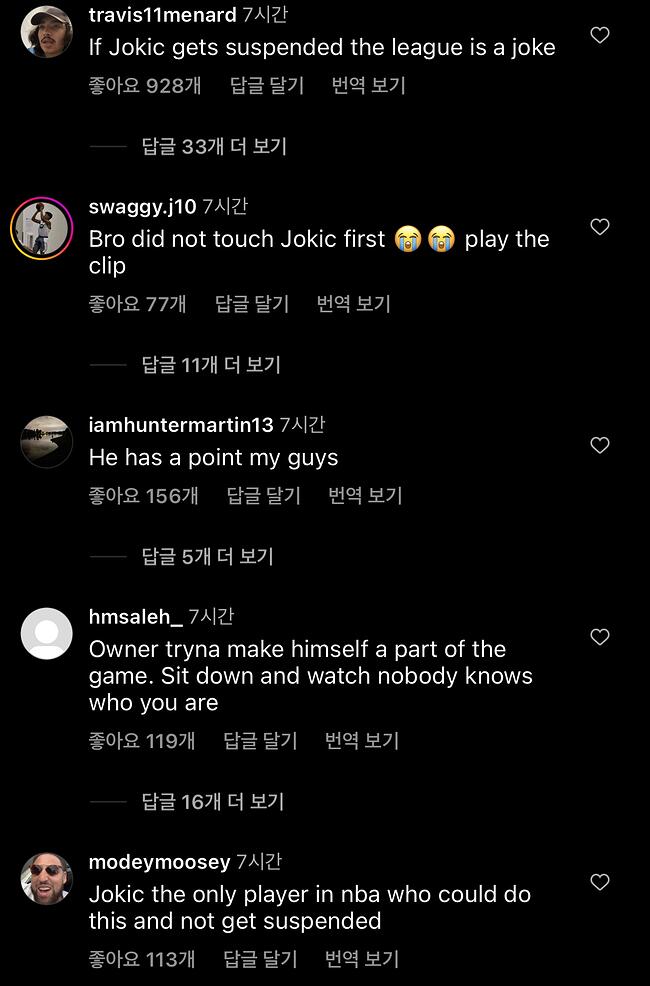This screenshot has width=650, height=986.
Task: Expand 33 more replies under travis11menard
Action: click(214, 147)
